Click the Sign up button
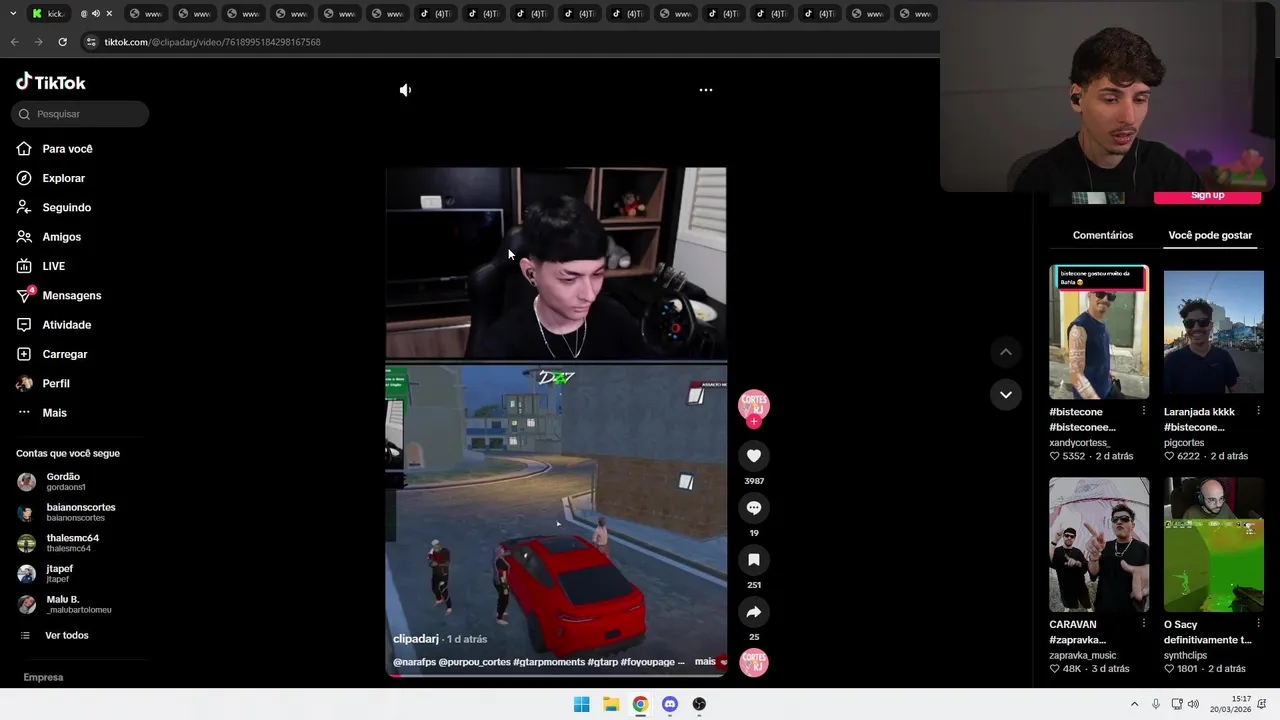The height and width of the screenshot is (720, 1280). click(1207, 196)
